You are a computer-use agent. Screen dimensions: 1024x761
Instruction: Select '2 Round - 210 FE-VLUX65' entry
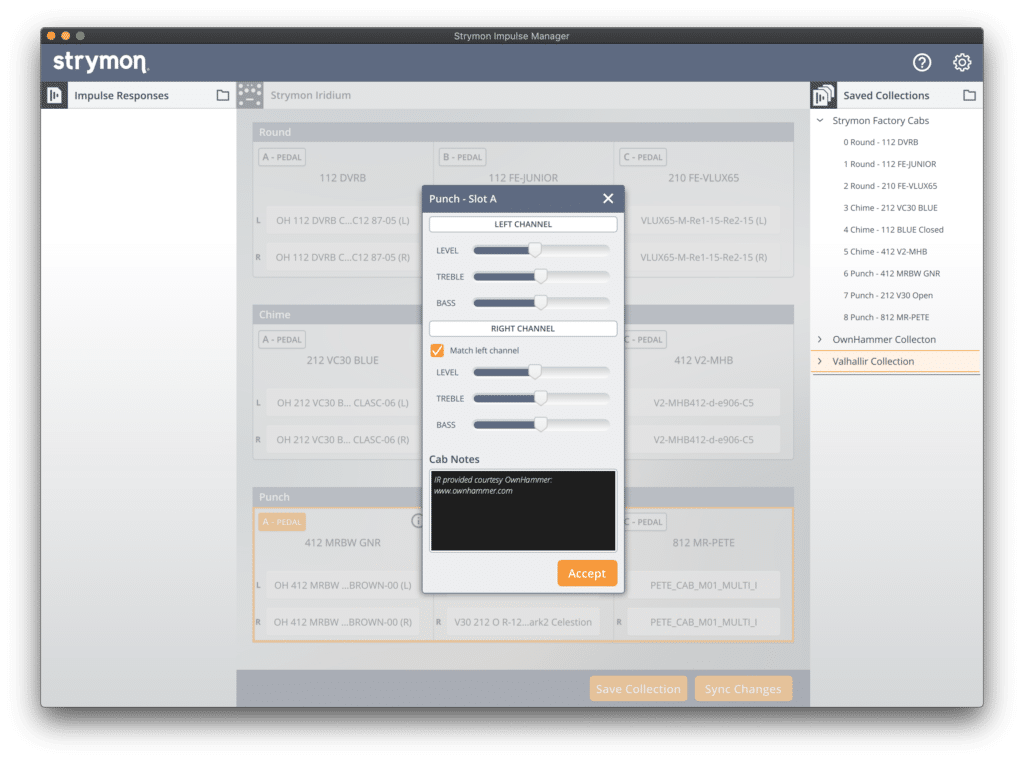(889, 186)
